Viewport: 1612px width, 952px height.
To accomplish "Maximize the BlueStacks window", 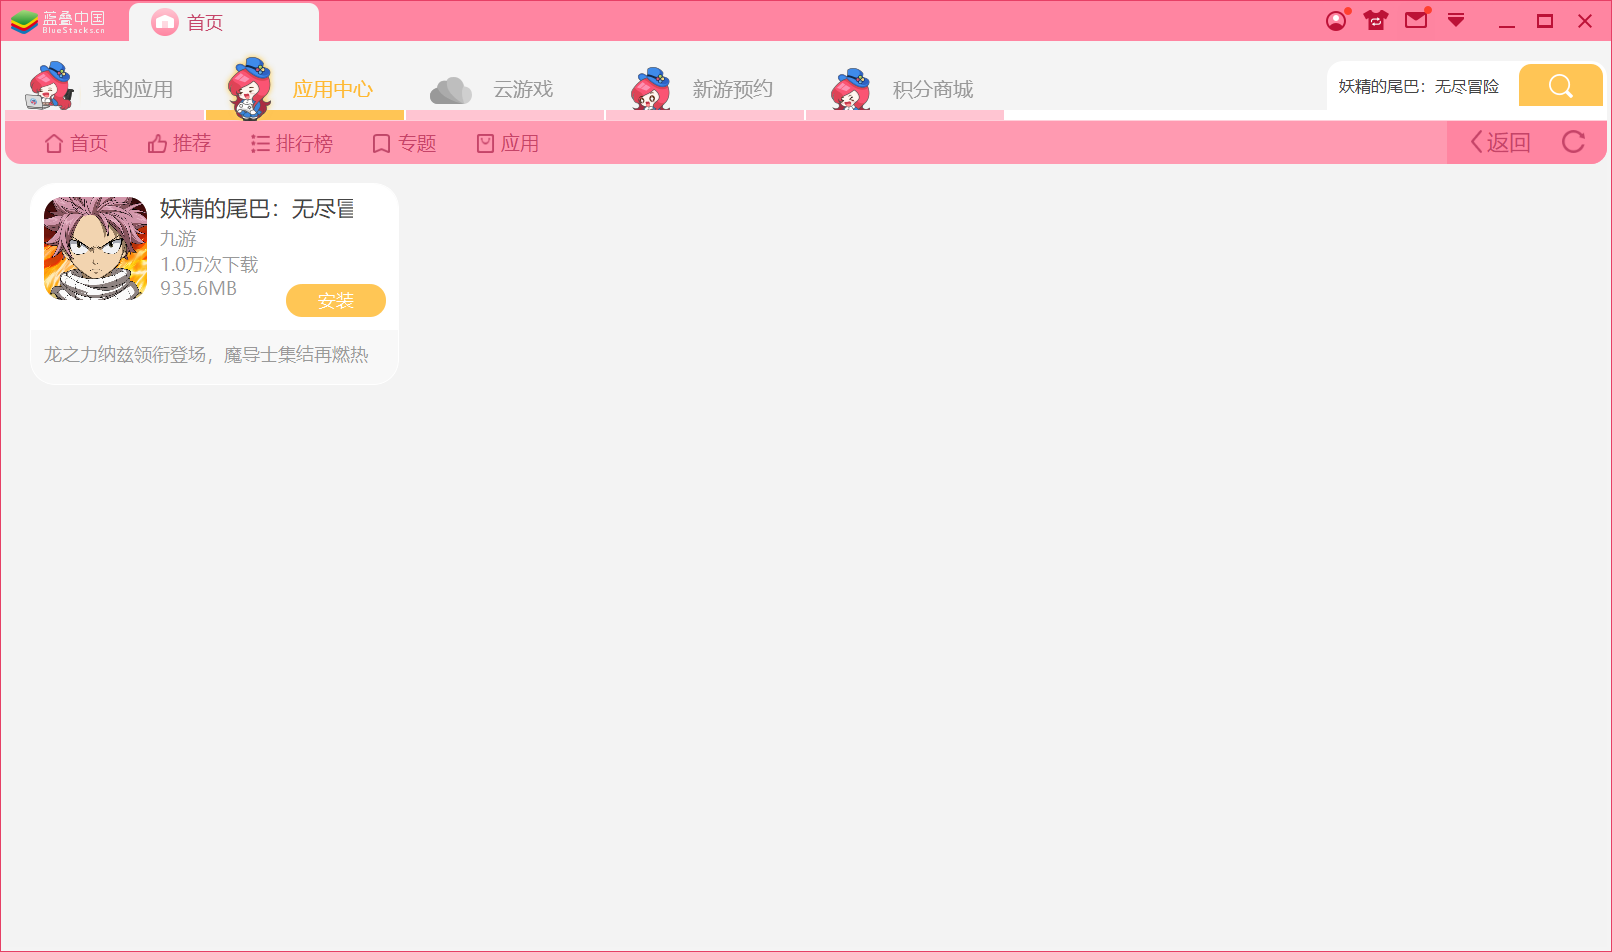I will click(1545, 21).
